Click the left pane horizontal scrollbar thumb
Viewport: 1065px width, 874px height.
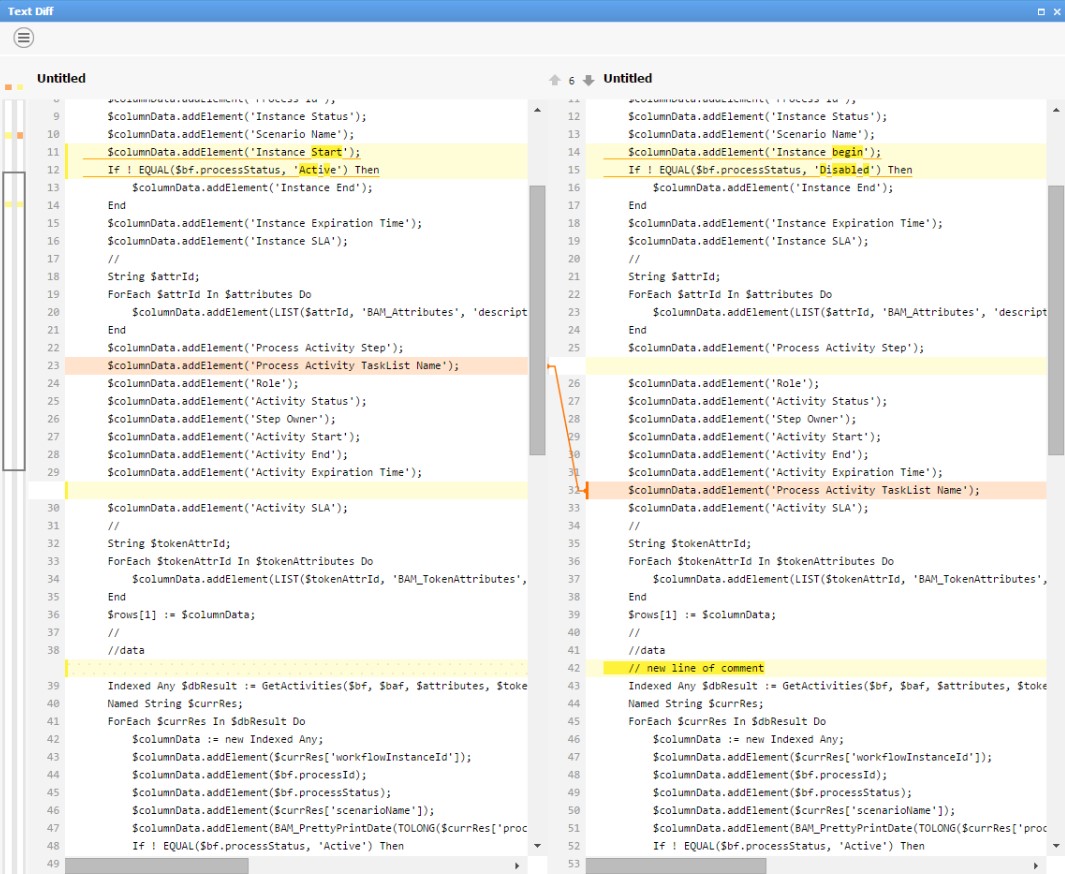pos(156,865)
